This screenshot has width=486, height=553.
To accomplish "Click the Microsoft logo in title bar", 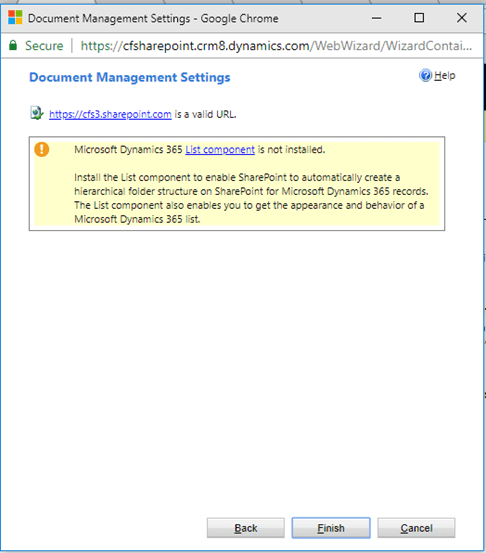I will tap(15, 17).
